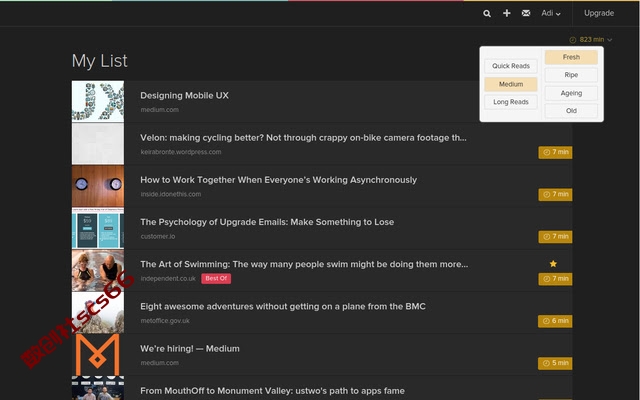Toggle the Old age filter

click(x=571, y=111)
